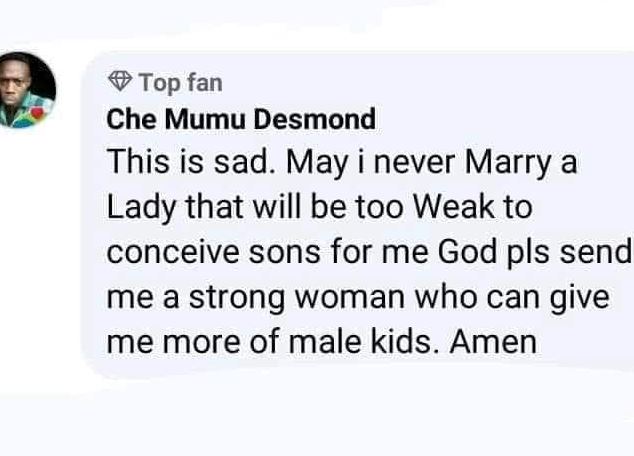The width and height of the screenshot is (634, 456).
Task: Open the commenter's profile picture
Action: pos(27,90)
